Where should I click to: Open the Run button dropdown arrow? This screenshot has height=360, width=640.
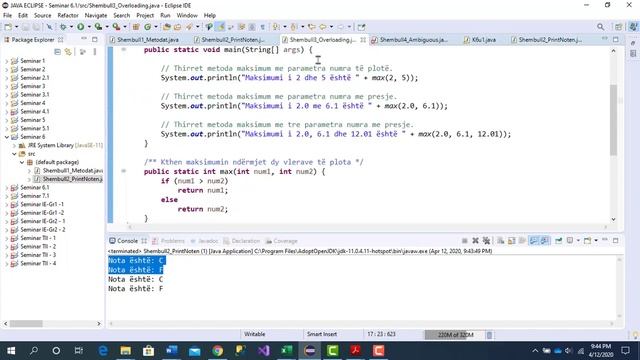(89, 27)
